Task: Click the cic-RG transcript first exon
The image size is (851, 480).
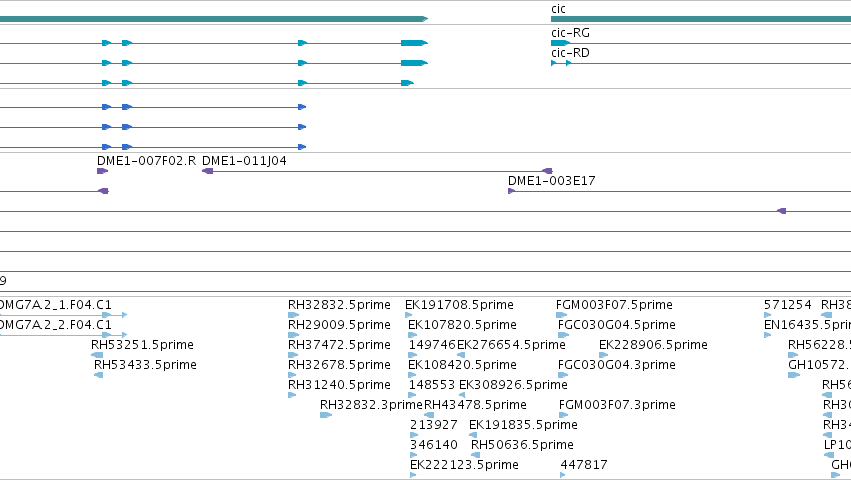Action: pos(560,43)
